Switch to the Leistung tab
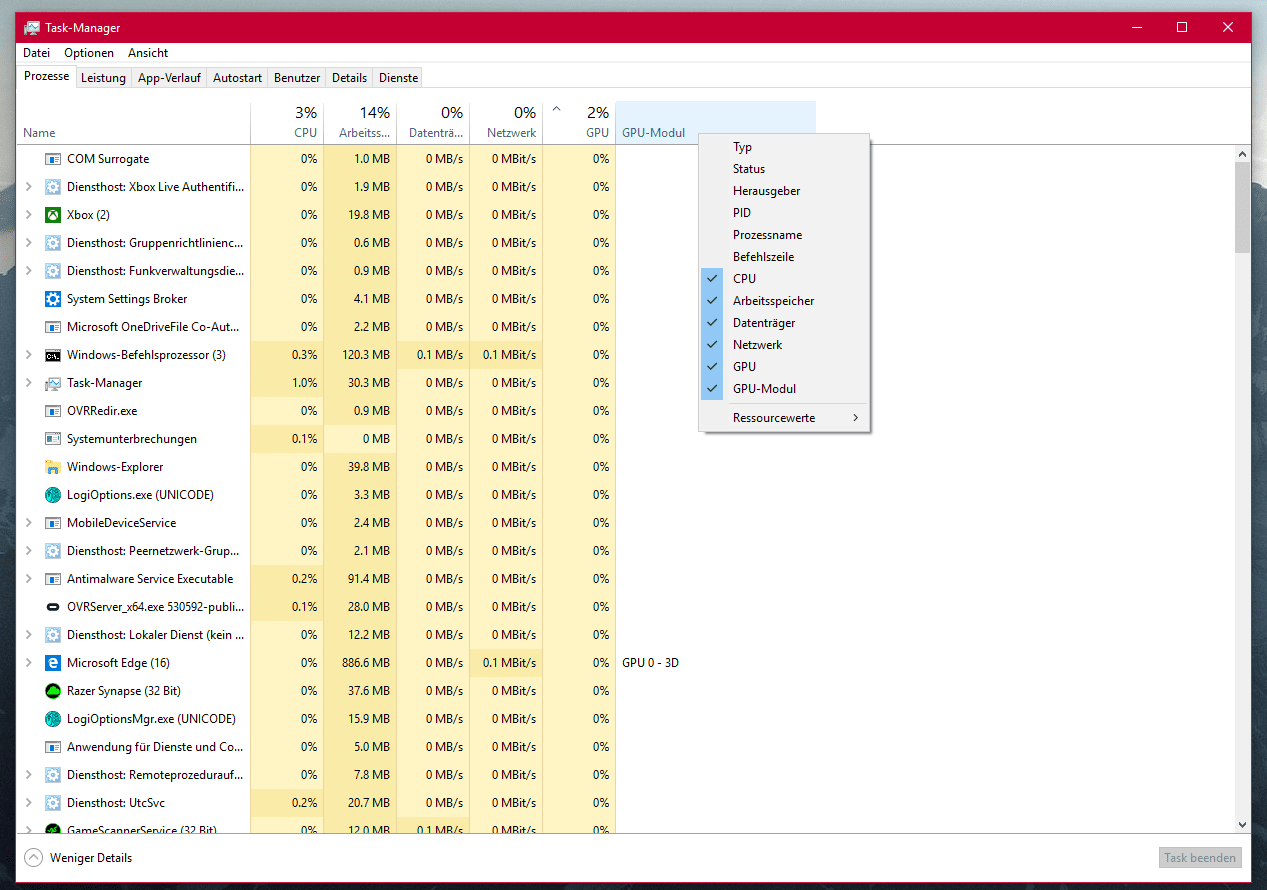This screenshot has height=890, width=1267. (104, 78)
